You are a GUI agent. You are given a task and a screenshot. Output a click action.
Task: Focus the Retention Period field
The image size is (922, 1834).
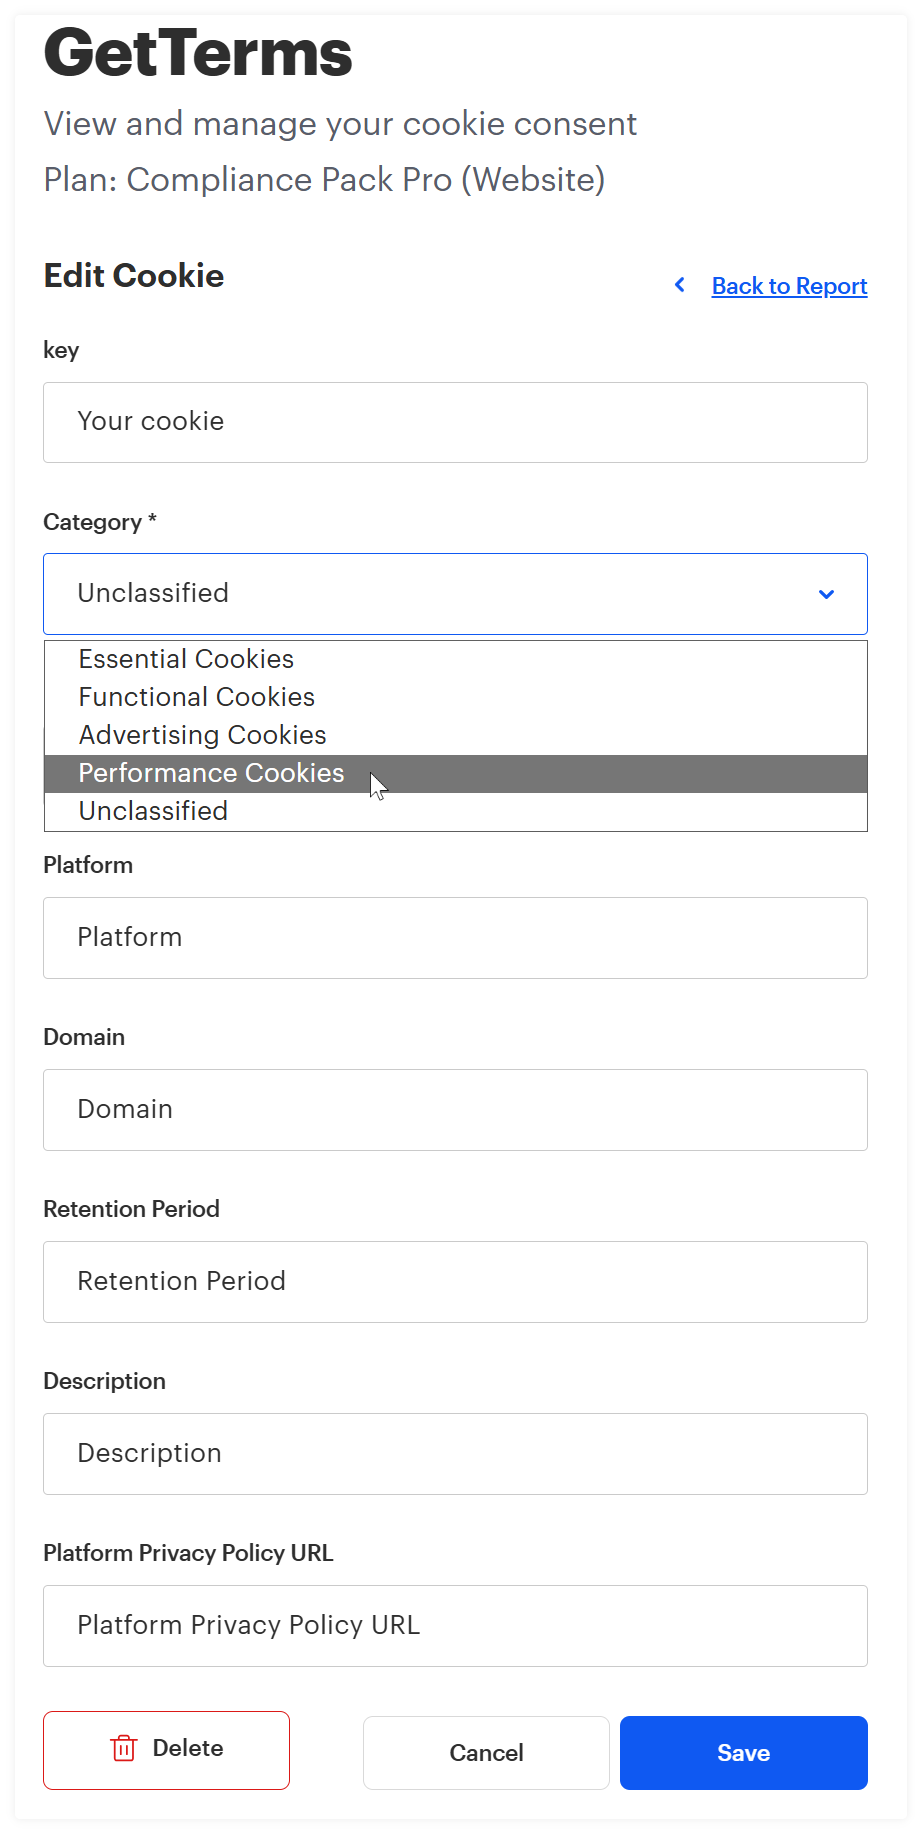455,1282
